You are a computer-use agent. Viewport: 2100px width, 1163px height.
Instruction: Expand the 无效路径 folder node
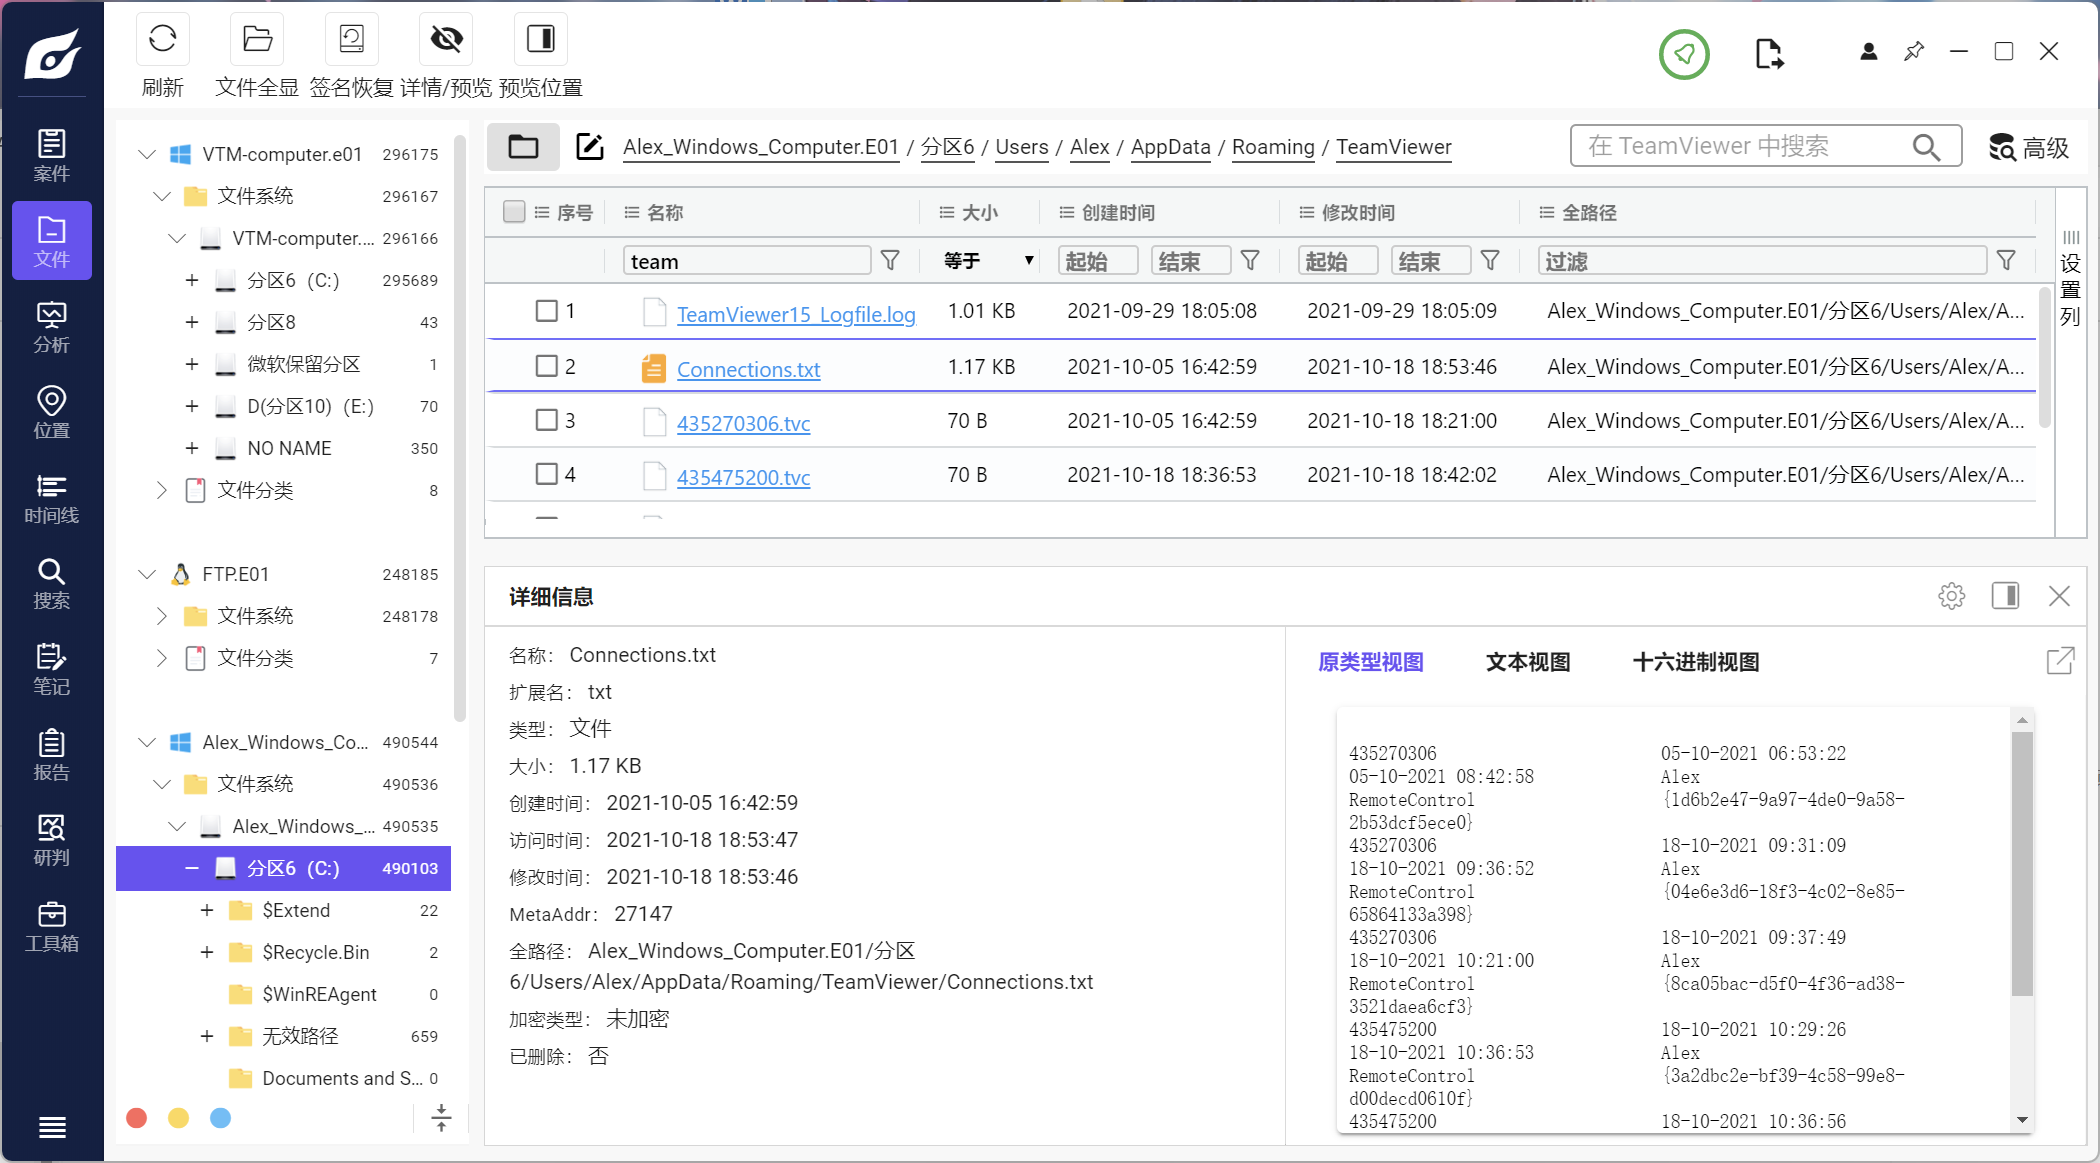[207, 1036]
